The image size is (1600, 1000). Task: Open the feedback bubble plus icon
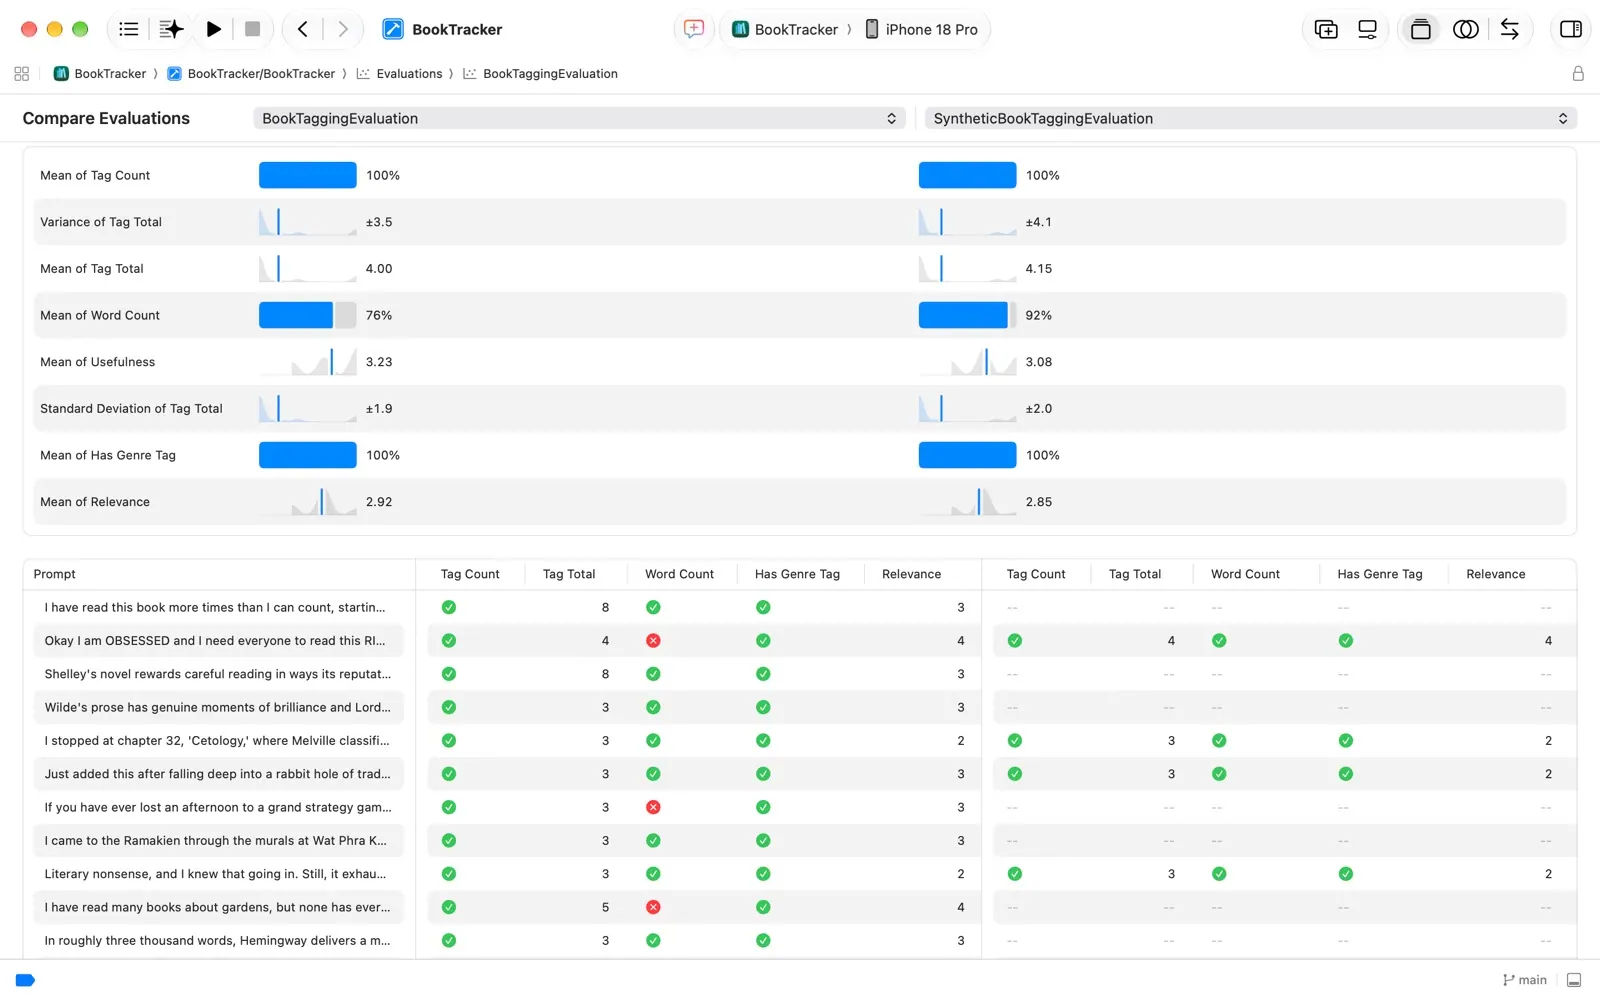click(x=693, y=29)
